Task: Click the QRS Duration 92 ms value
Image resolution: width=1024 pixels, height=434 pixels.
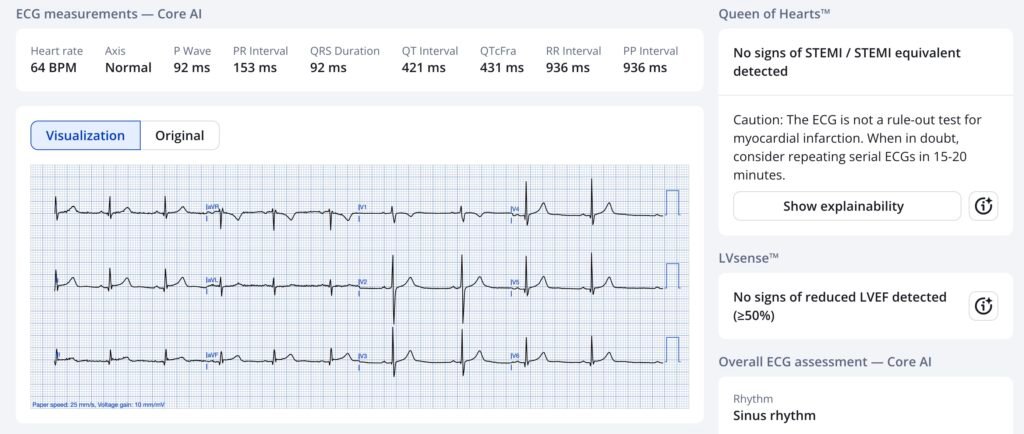Action: tap(328, 68)
